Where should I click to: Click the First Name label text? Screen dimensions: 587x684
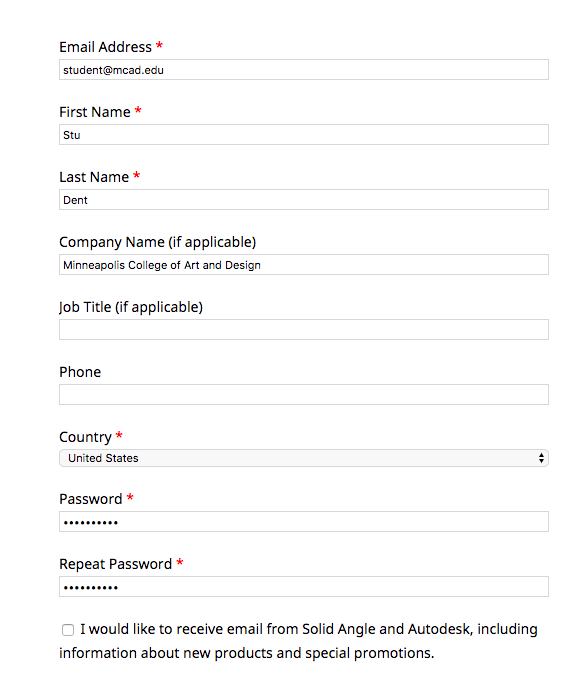pyautogui.click(x=95, y=112)
